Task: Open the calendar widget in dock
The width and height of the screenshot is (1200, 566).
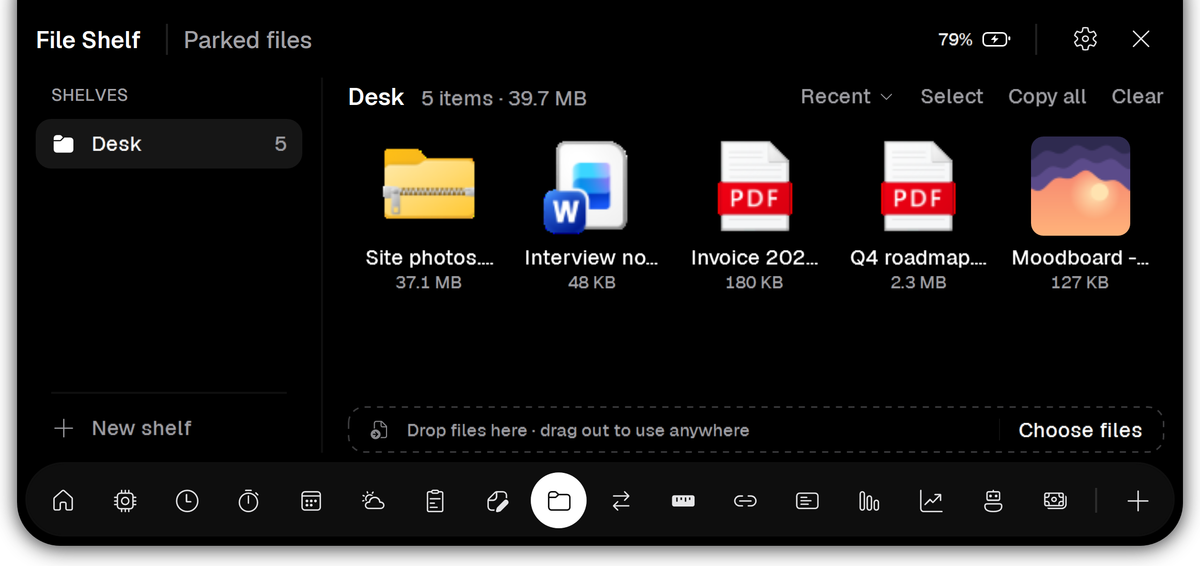Action: point(311,501)
